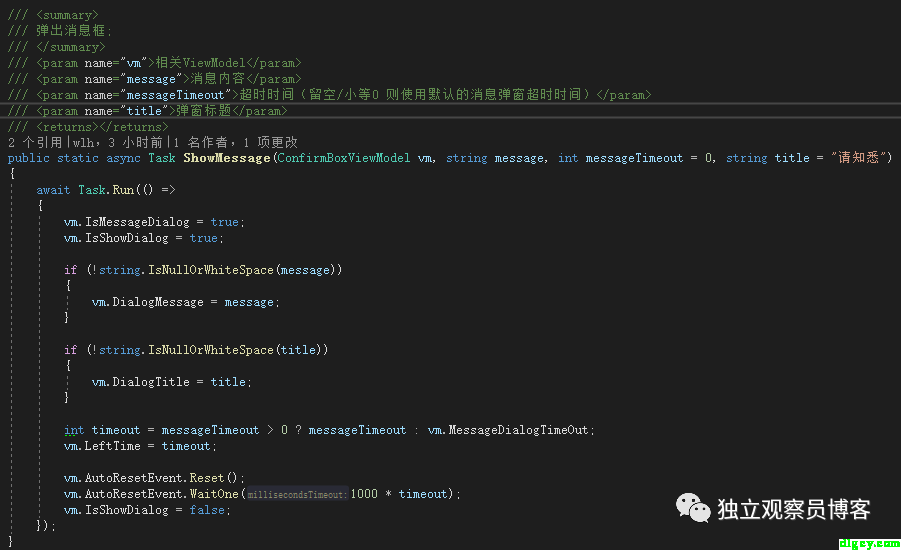Click the underlined "int" before timeout declaration
This screenshot has width=901, height=550.
point(74,430)
